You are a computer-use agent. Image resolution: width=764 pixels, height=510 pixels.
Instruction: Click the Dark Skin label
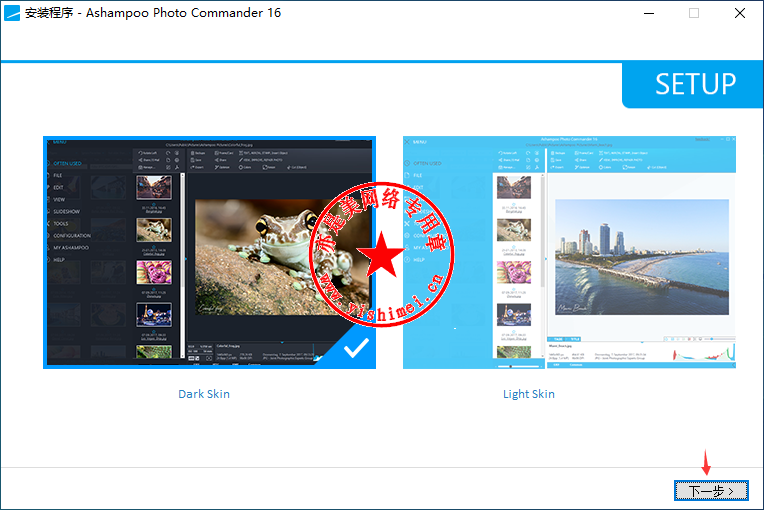[x=204, y=394]
